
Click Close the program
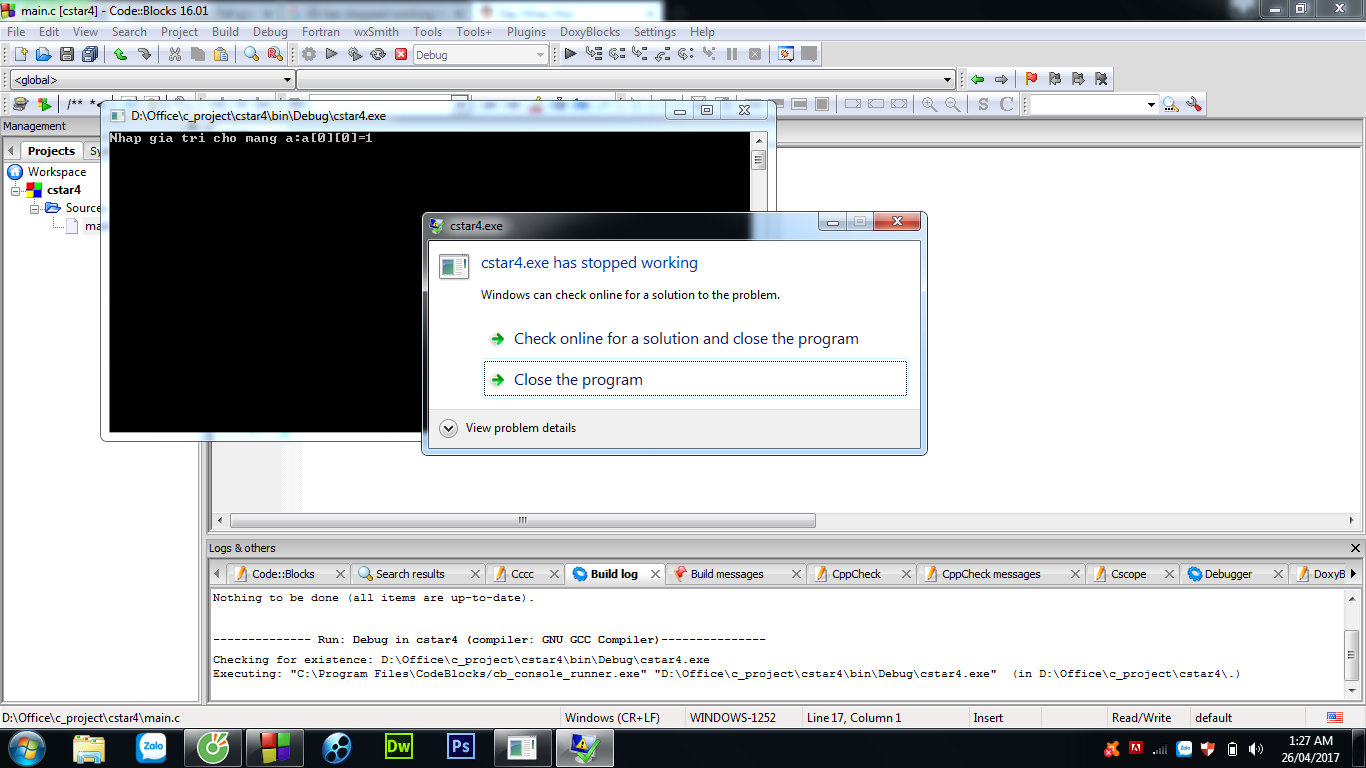click(x=578, y=380)
